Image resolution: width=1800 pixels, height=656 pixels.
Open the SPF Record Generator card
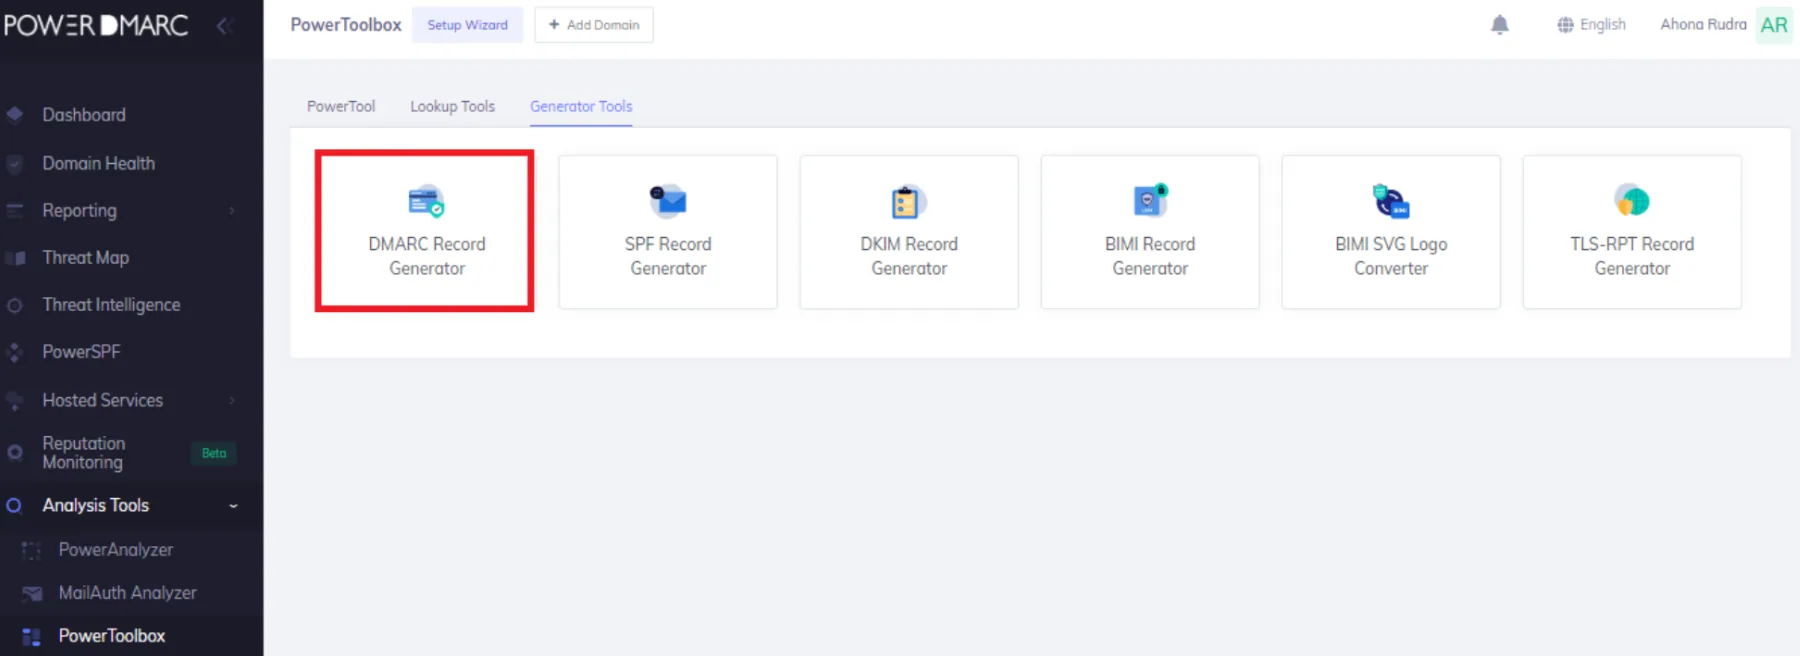668,231
